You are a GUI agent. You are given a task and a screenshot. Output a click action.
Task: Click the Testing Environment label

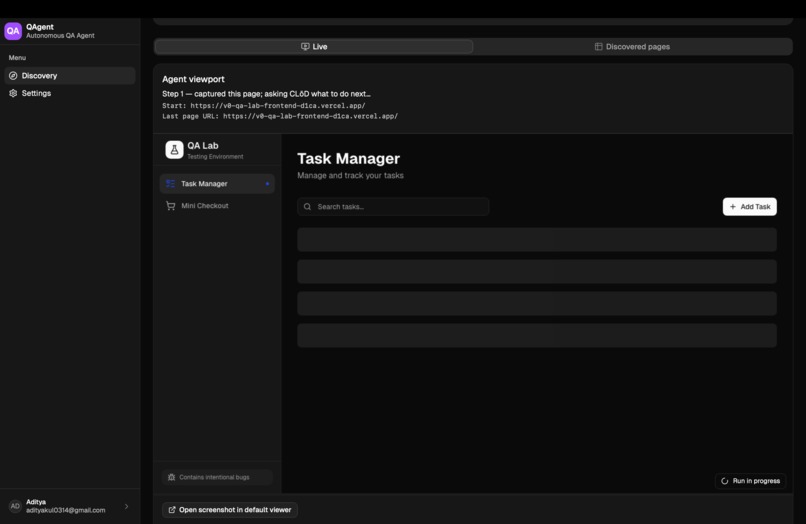215,156
